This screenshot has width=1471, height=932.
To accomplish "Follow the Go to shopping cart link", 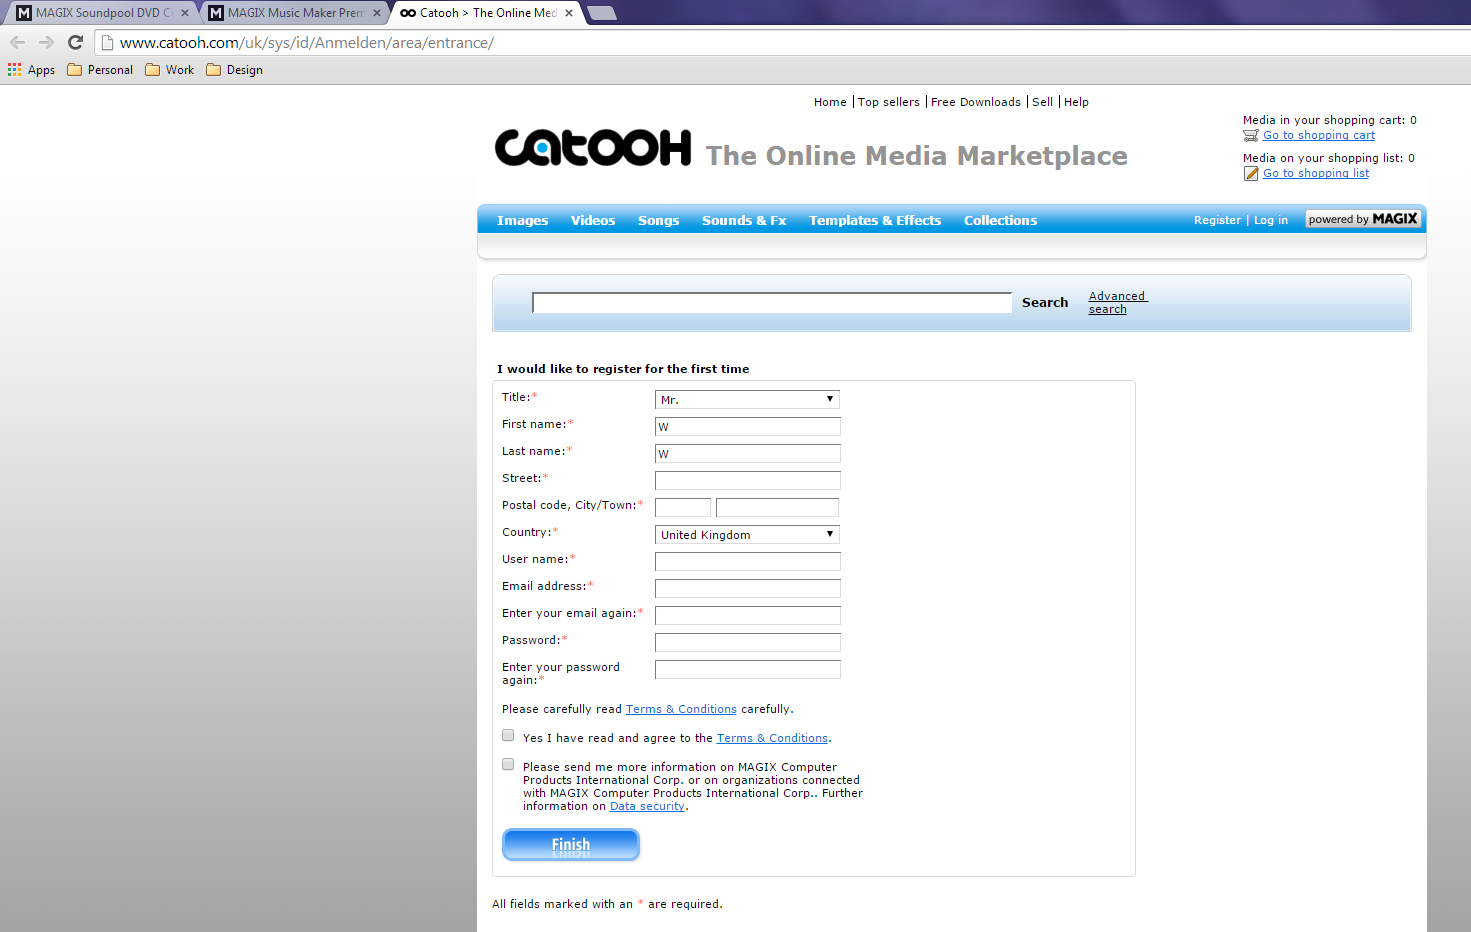I will [1319, 135].
